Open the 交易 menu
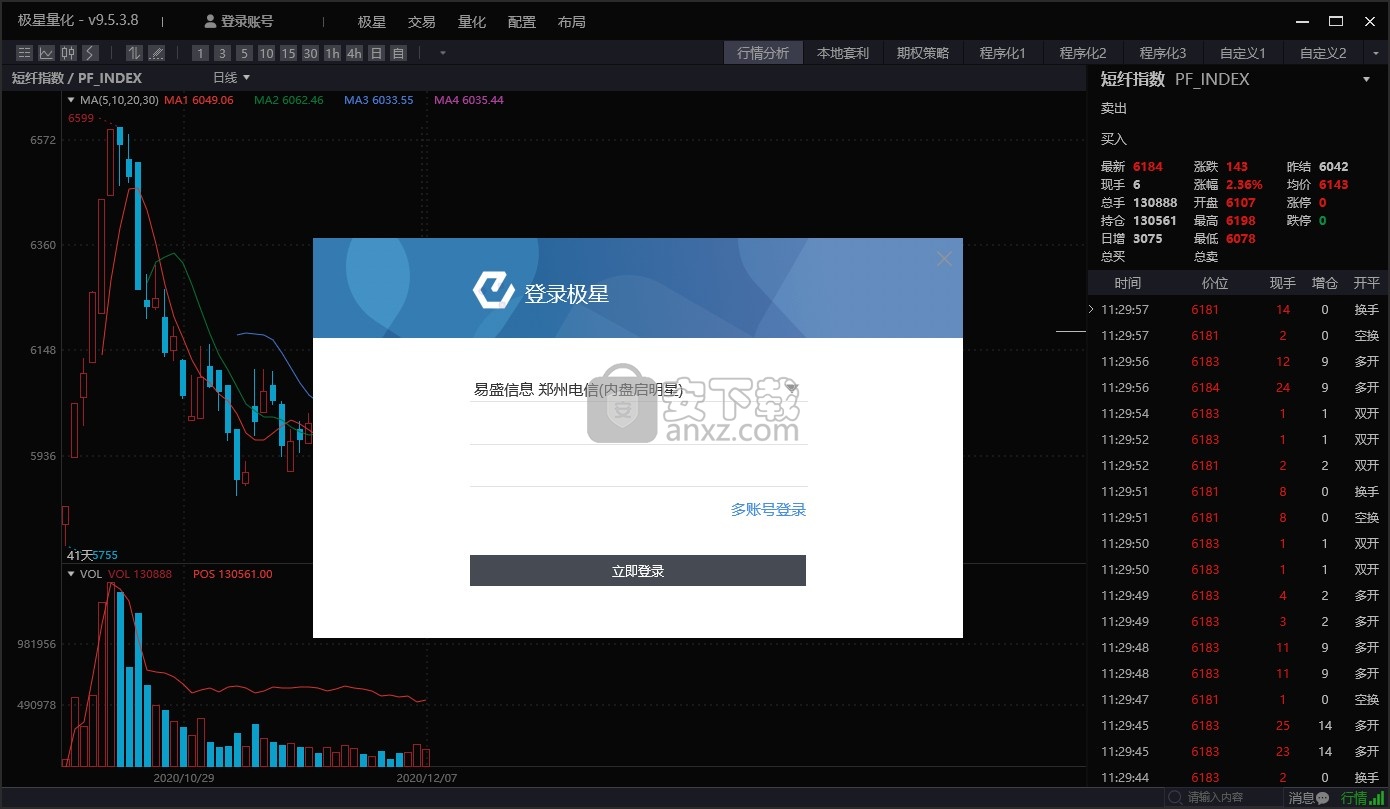This screenshot has height=809, width=1390. [422, 21]
